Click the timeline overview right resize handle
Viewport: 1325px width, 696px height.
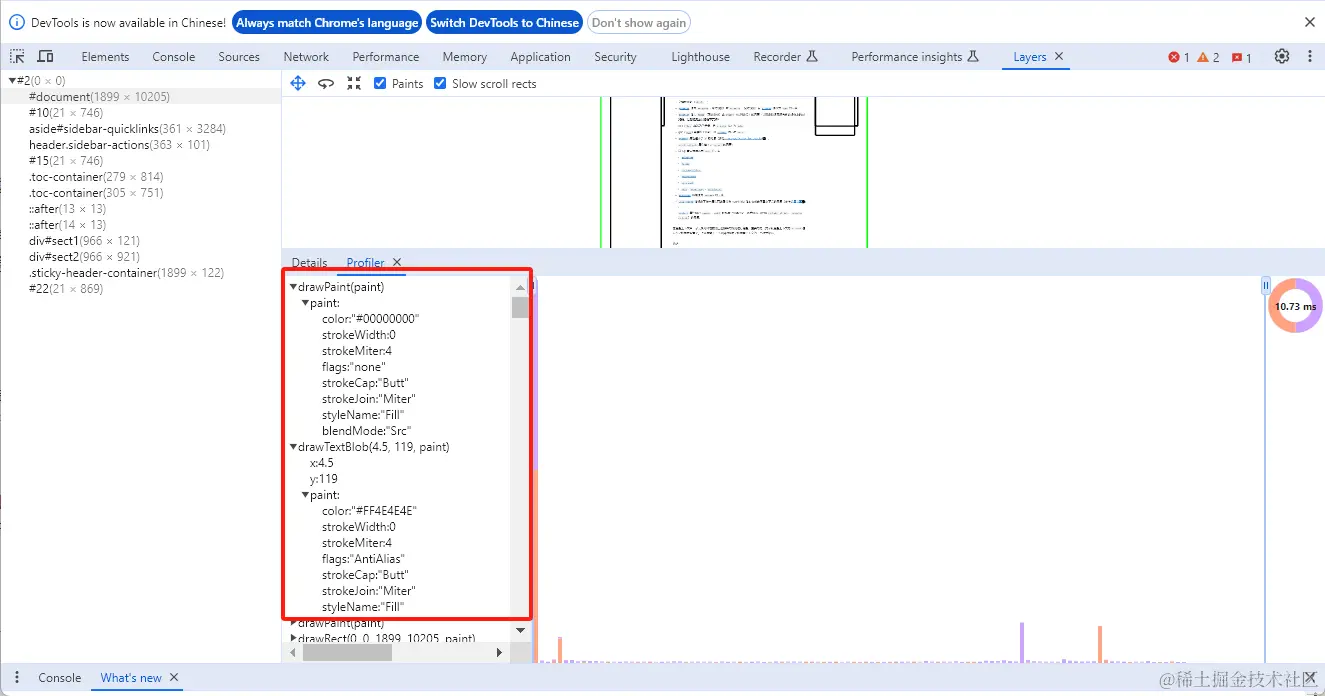point(1265,285)
